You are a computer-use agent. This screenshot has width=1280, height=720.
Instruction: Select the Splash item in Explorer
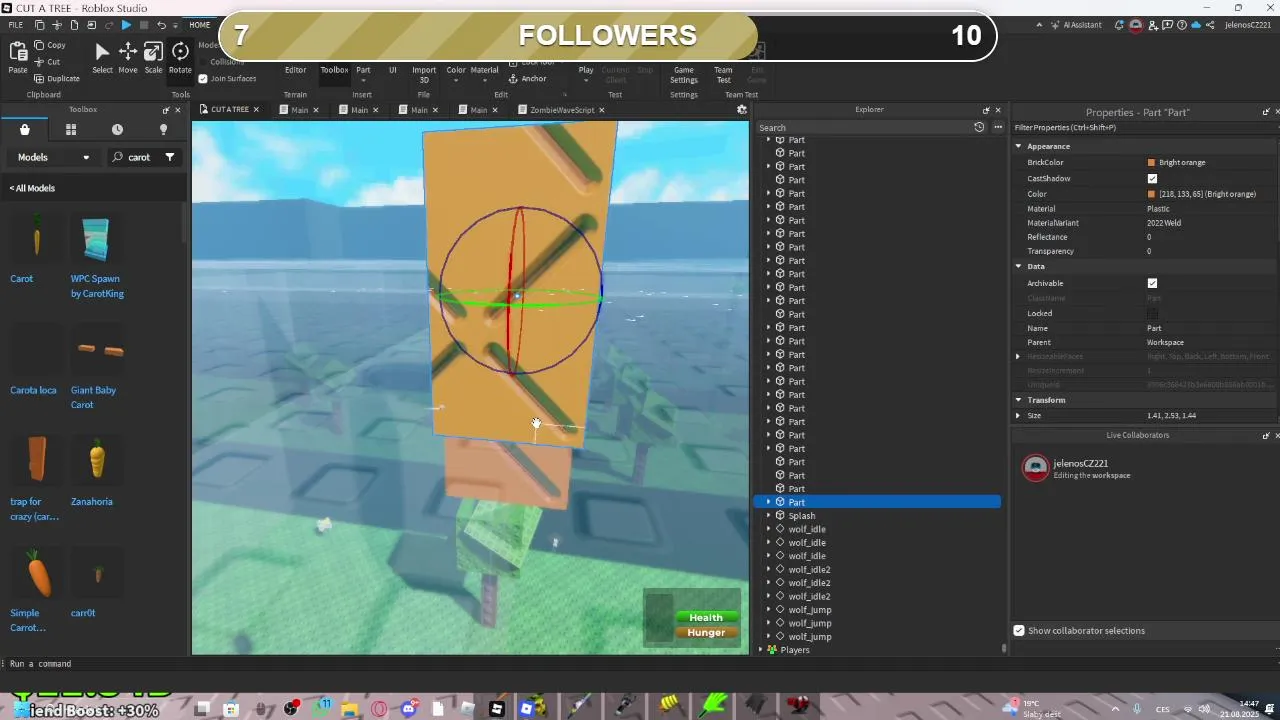[x=802, y=516]
